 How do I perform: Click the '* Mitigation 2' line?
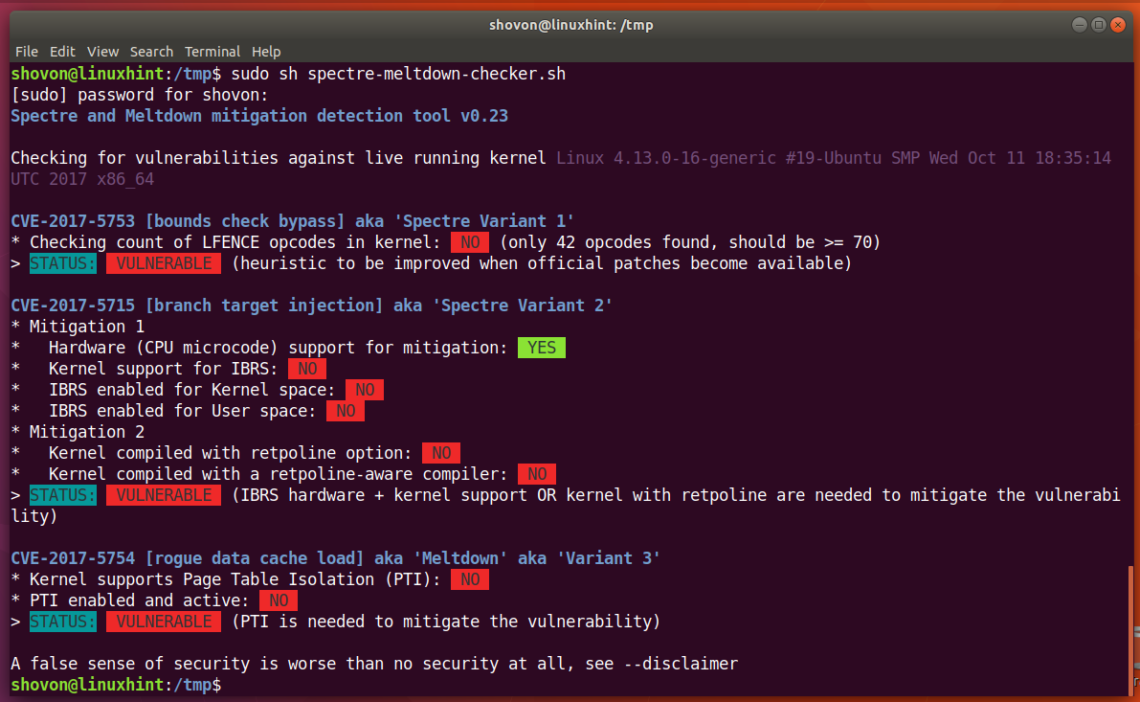tap(77, 432)
